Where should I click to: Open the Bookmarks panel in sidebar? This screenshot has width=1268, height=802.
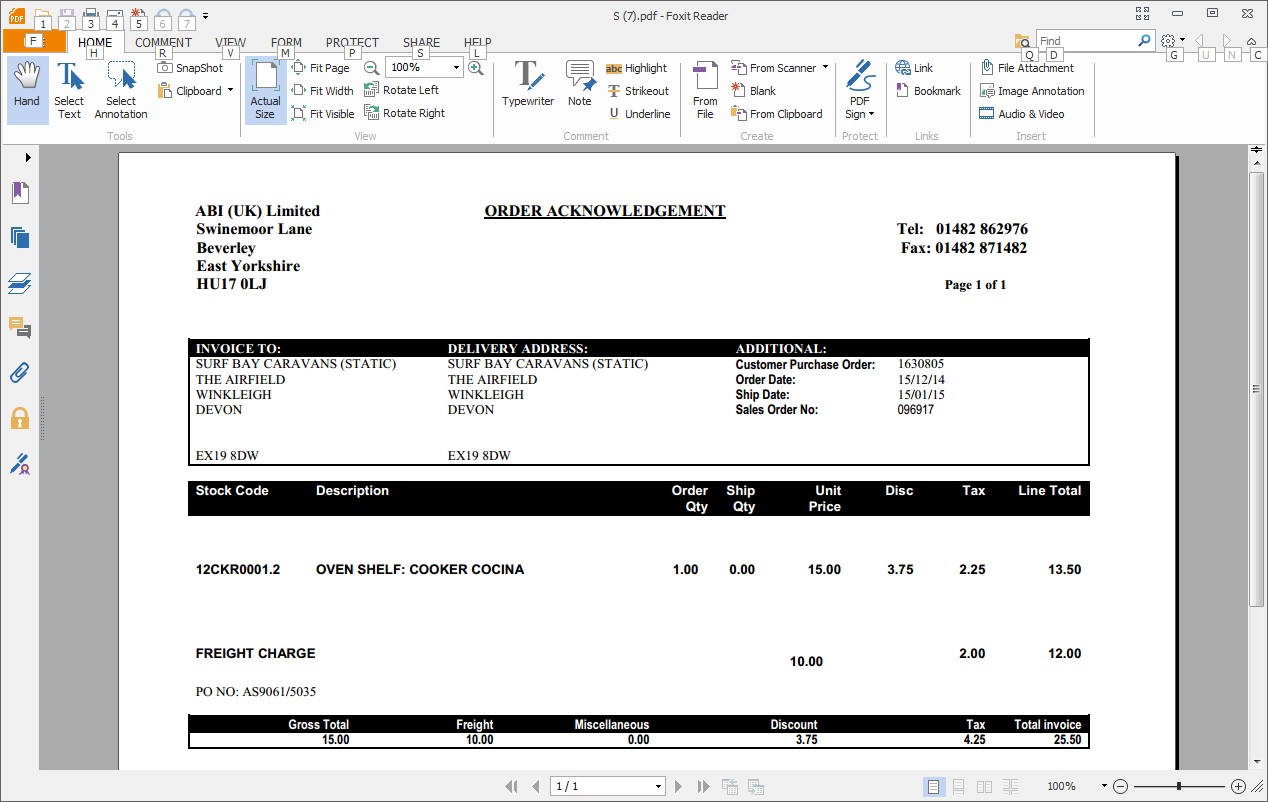click(19, 192)
